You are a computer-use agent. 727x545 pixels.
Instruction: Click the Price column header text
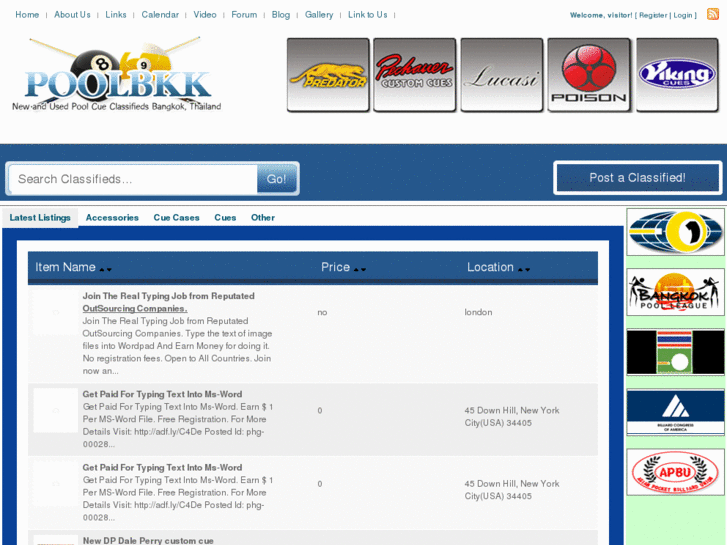[335, 267]
